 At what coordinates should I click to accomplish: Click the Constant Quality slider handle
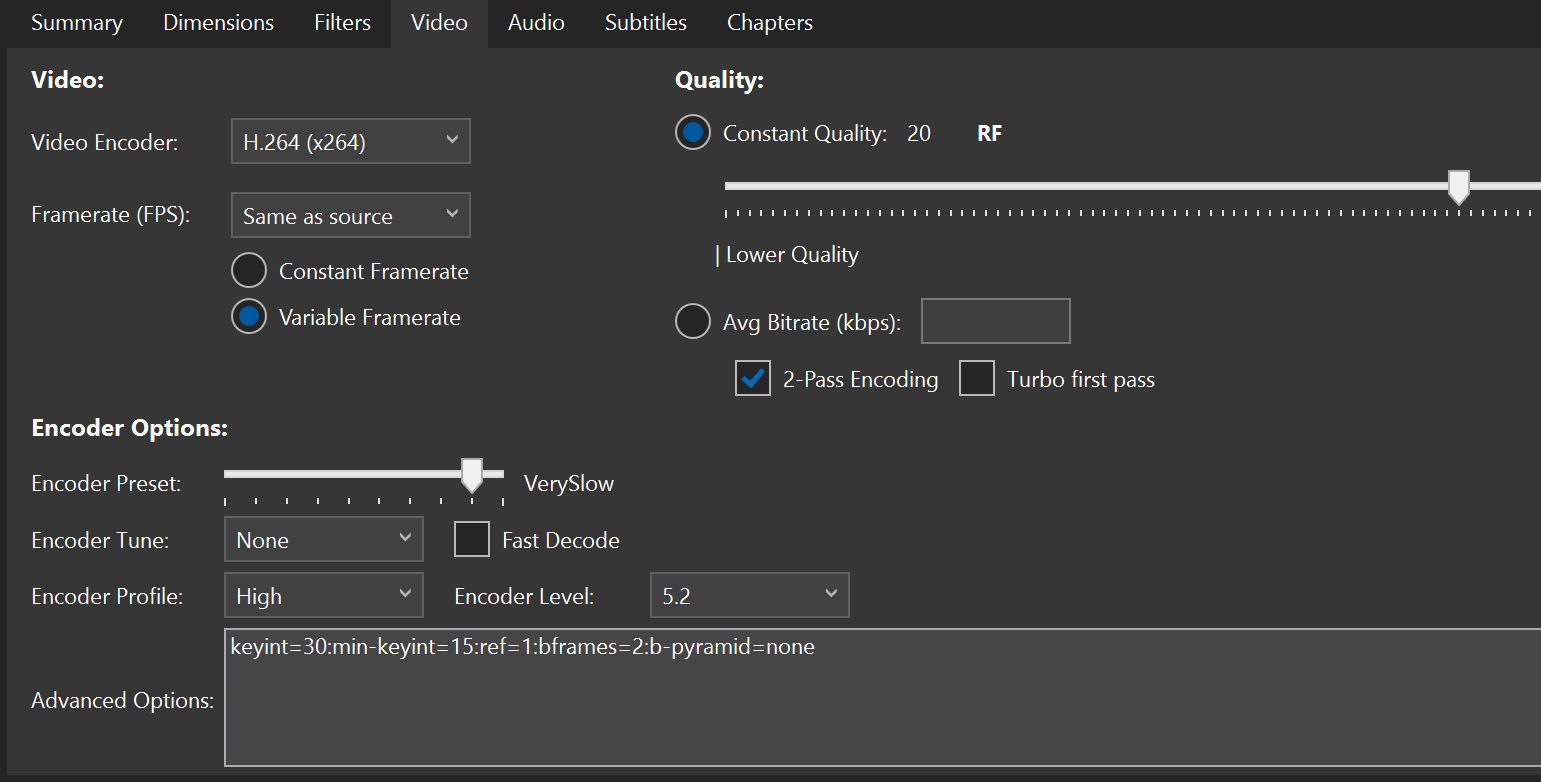(x=1459, y=186)
